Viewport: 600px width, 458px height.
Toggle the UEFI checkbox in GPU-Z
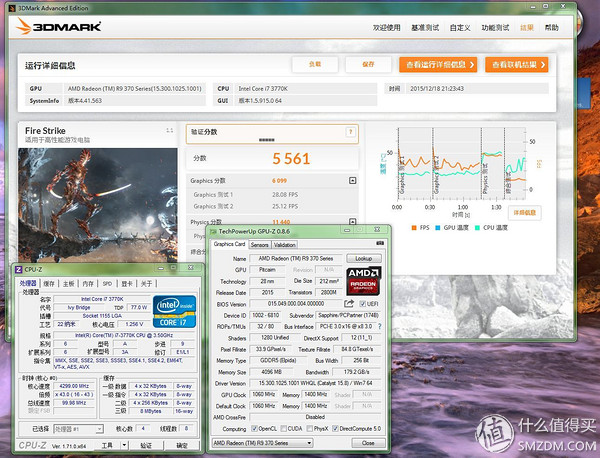click(x=362, y=304)
